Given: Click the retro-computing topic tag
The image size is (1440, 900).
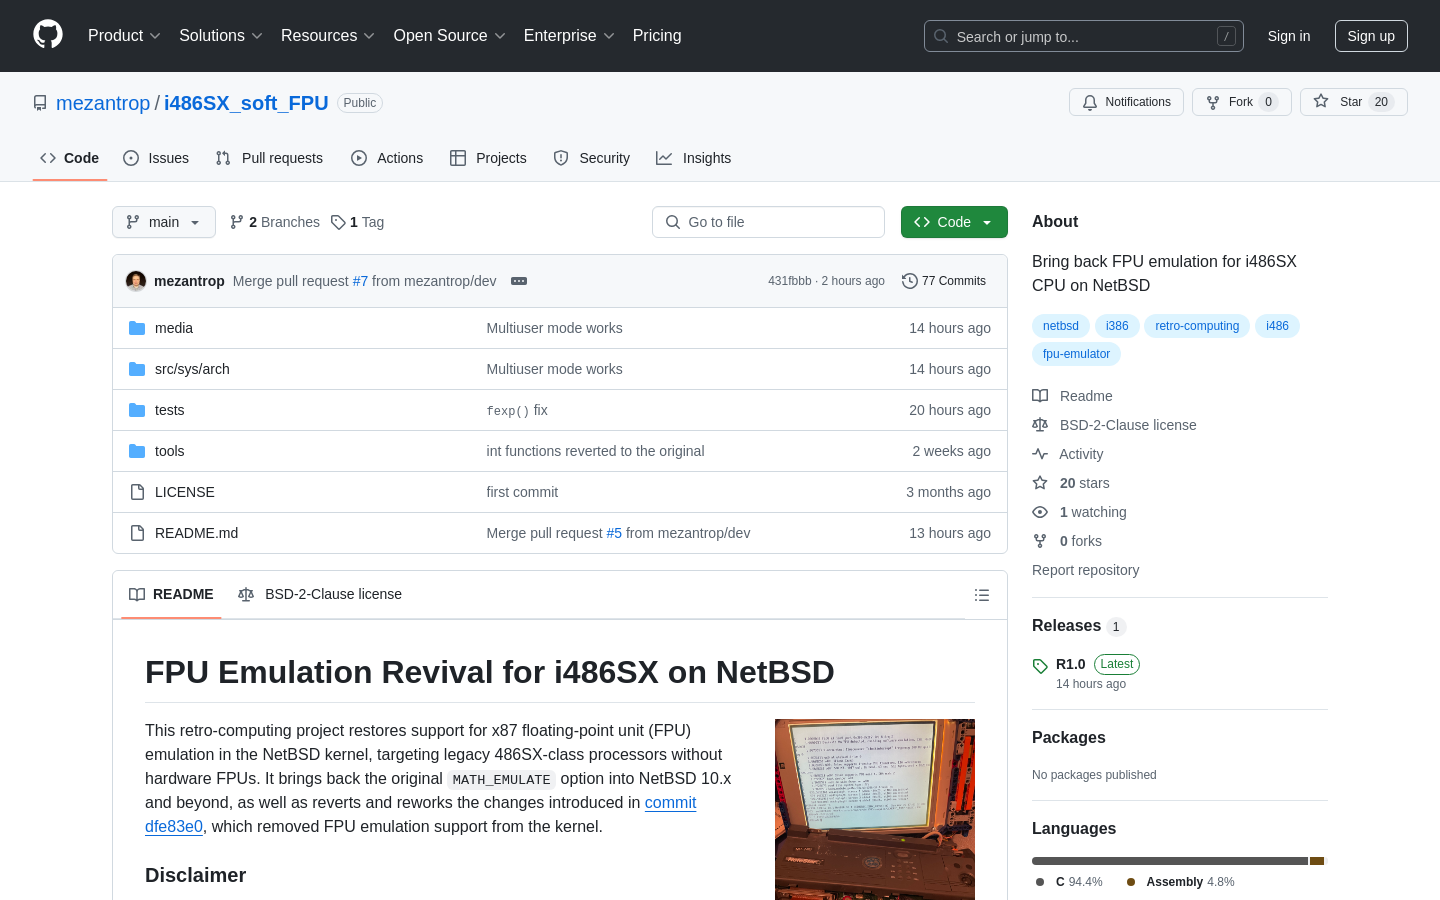Looking at the screenshot, I should pos(1197,326).
